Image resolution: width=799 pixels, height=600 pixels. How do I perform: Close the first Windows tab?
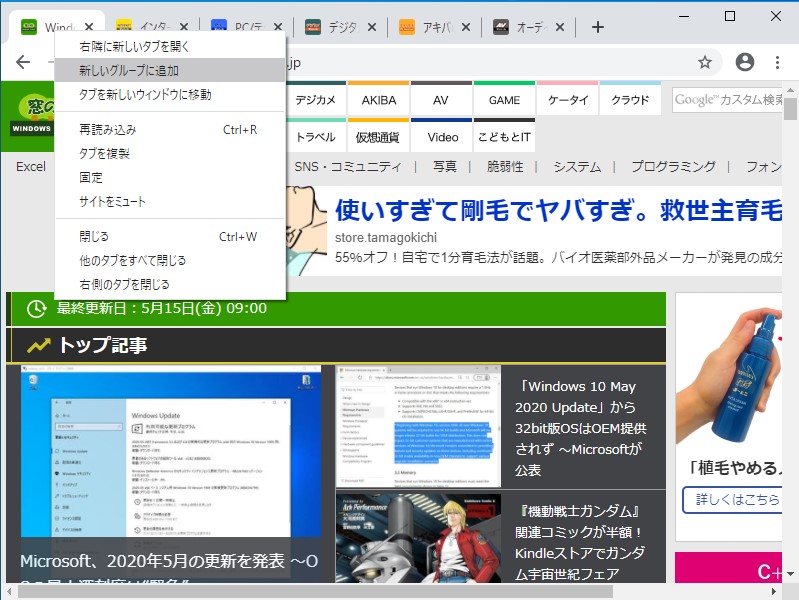(89, 27)
